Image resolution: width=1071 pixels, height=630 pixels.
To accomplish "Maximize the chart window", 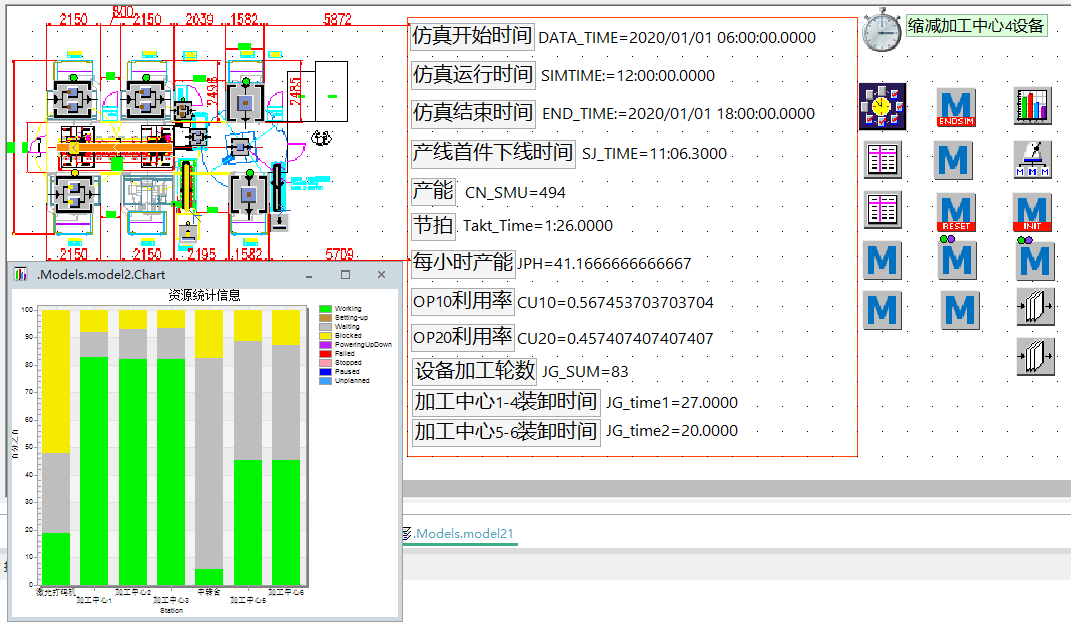I will point(345,274).
